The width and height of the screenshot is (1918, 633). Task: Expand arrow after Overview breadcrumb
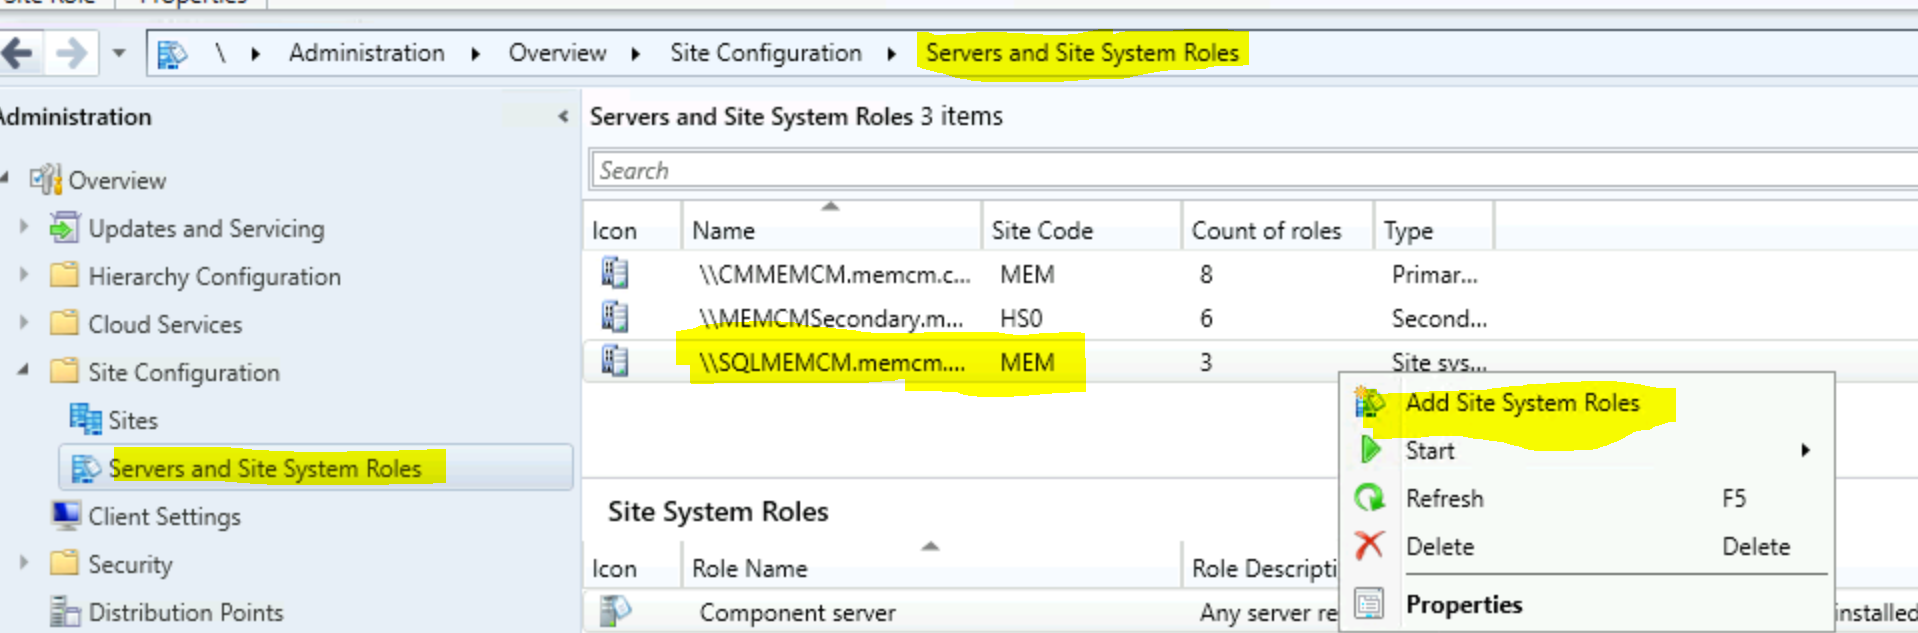click(636, 54)
